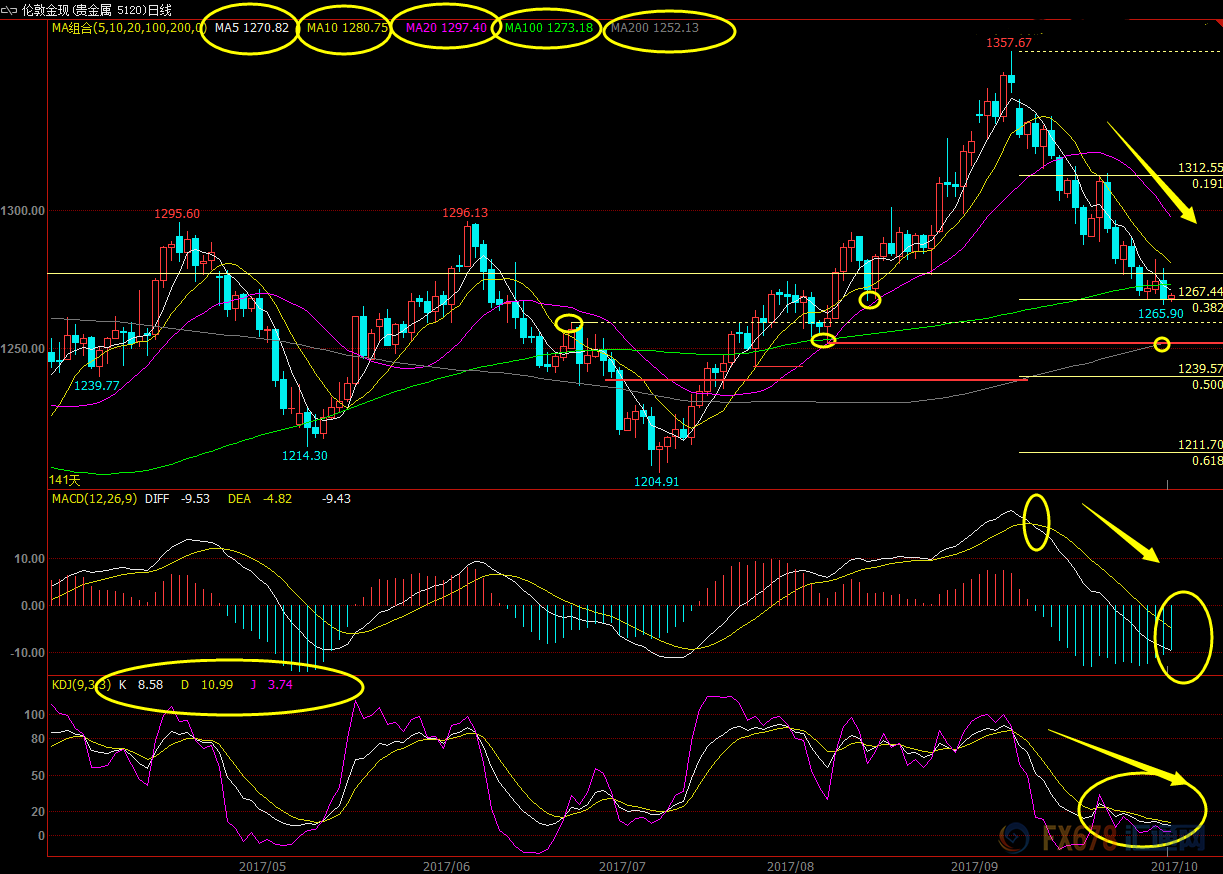Image resolution: width=1223 pixels, height=874 pixels.
Task: Click the 1357.67 peak price label
Action: (1008, 44)
